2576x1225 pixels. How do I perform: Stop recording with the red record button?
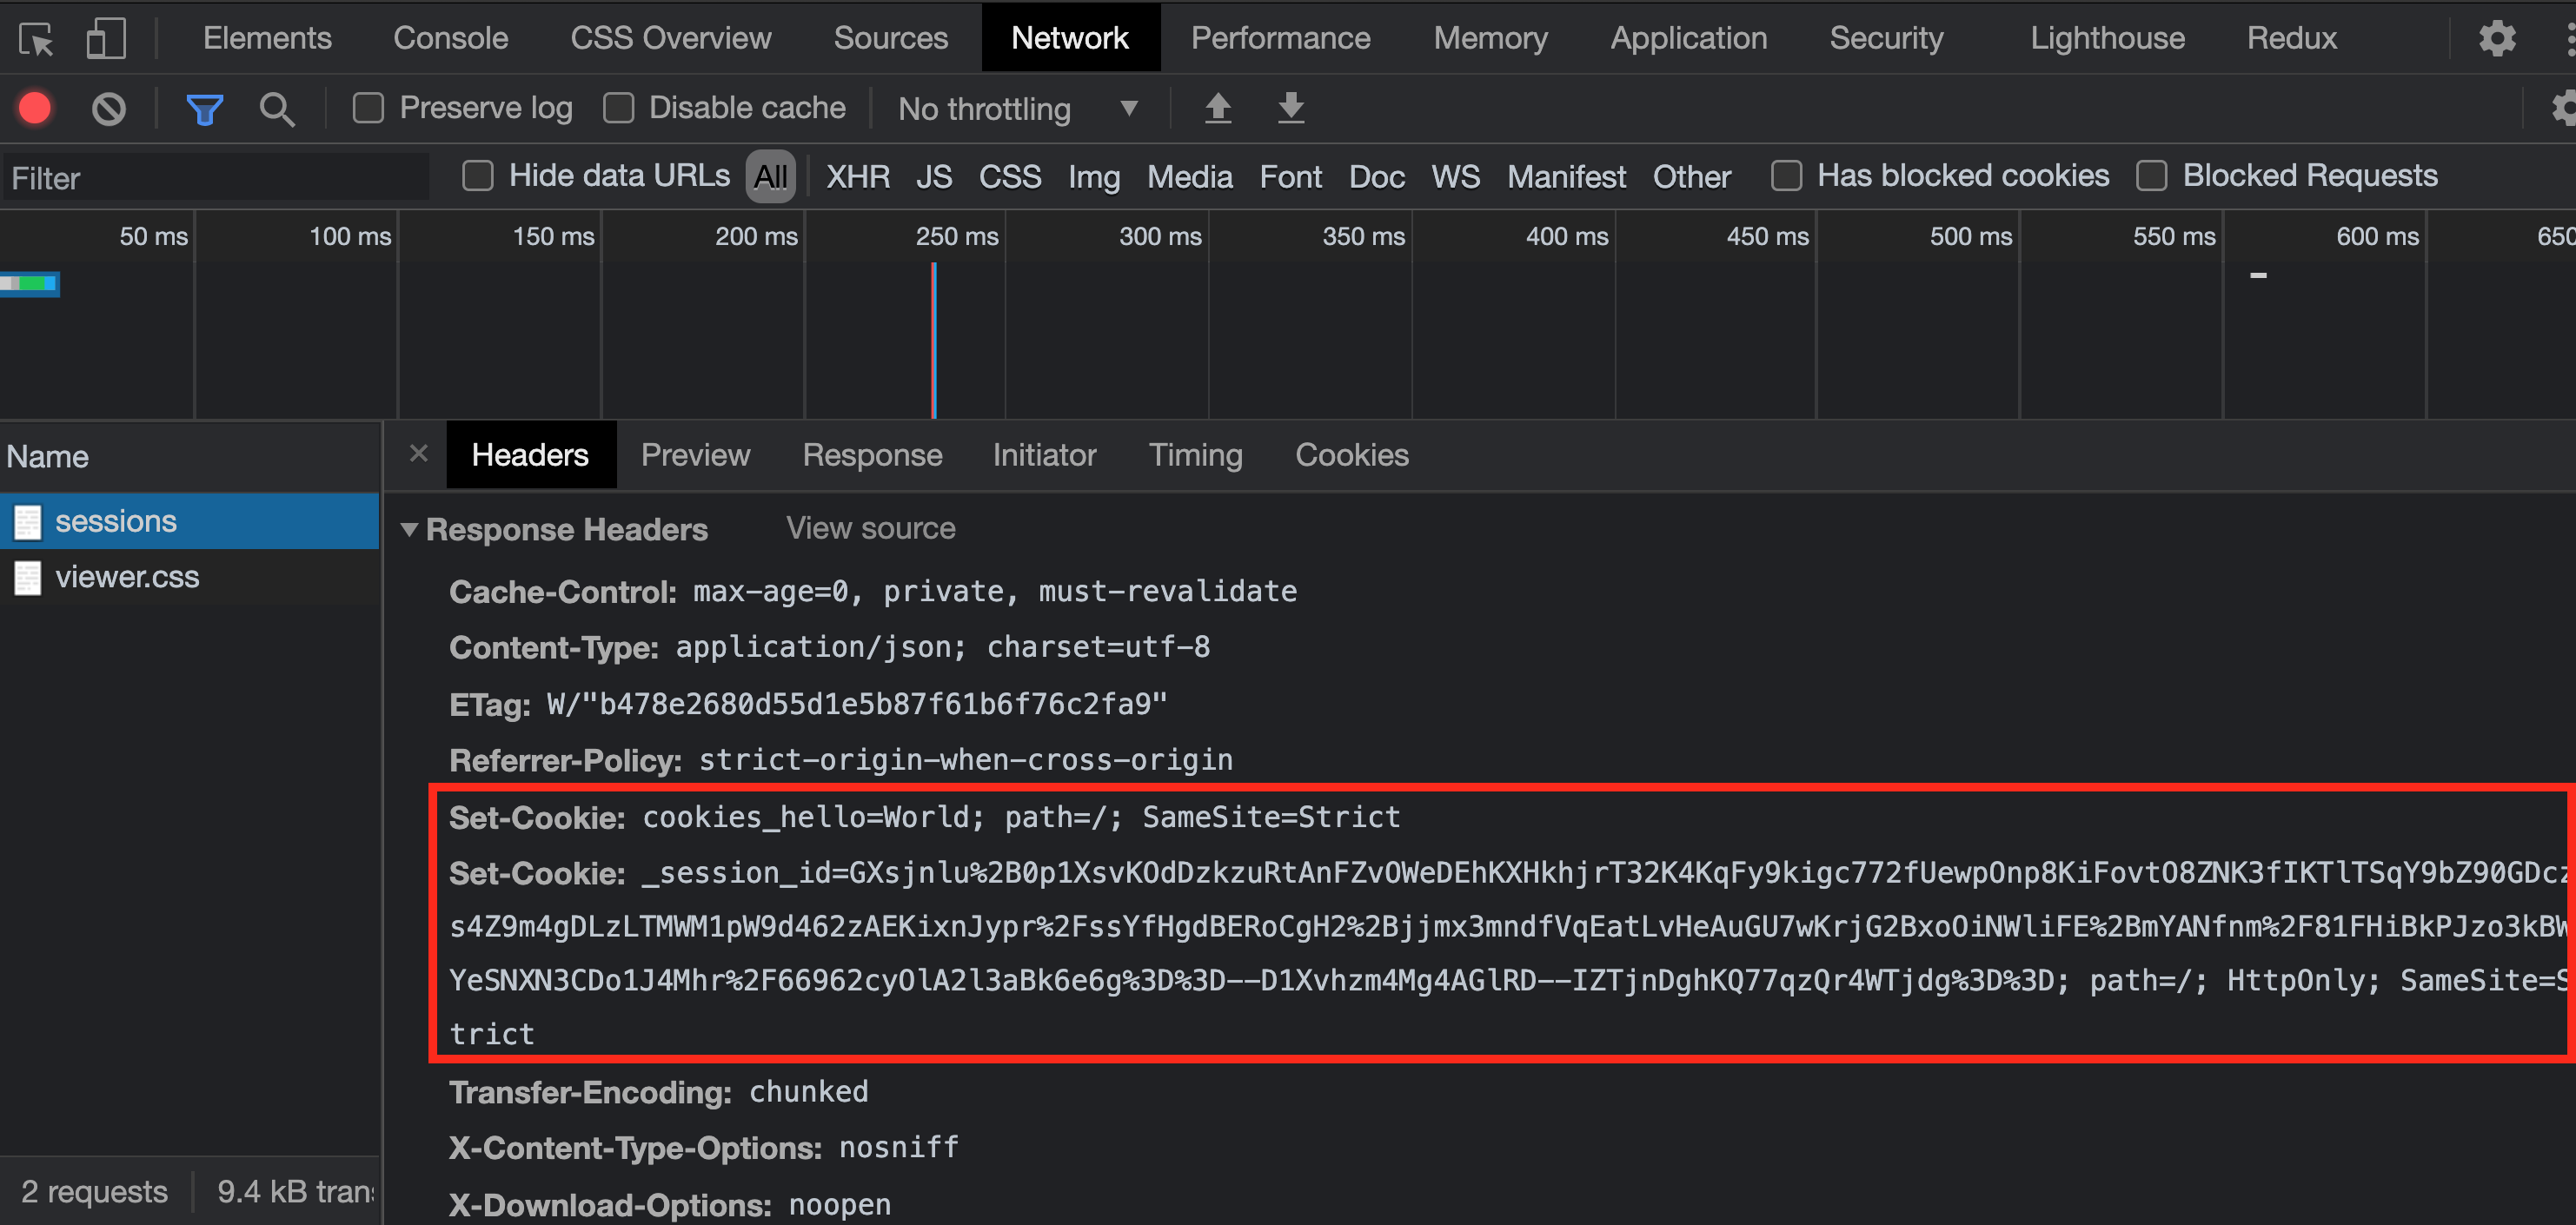35,108
